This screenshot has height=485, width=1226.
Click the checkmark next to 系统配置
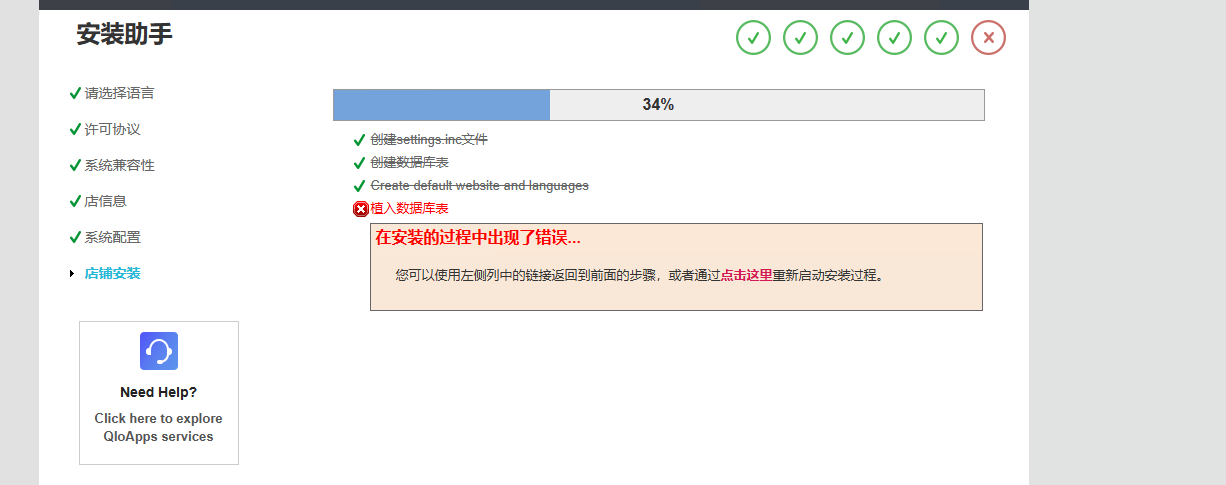pos(75,237)
